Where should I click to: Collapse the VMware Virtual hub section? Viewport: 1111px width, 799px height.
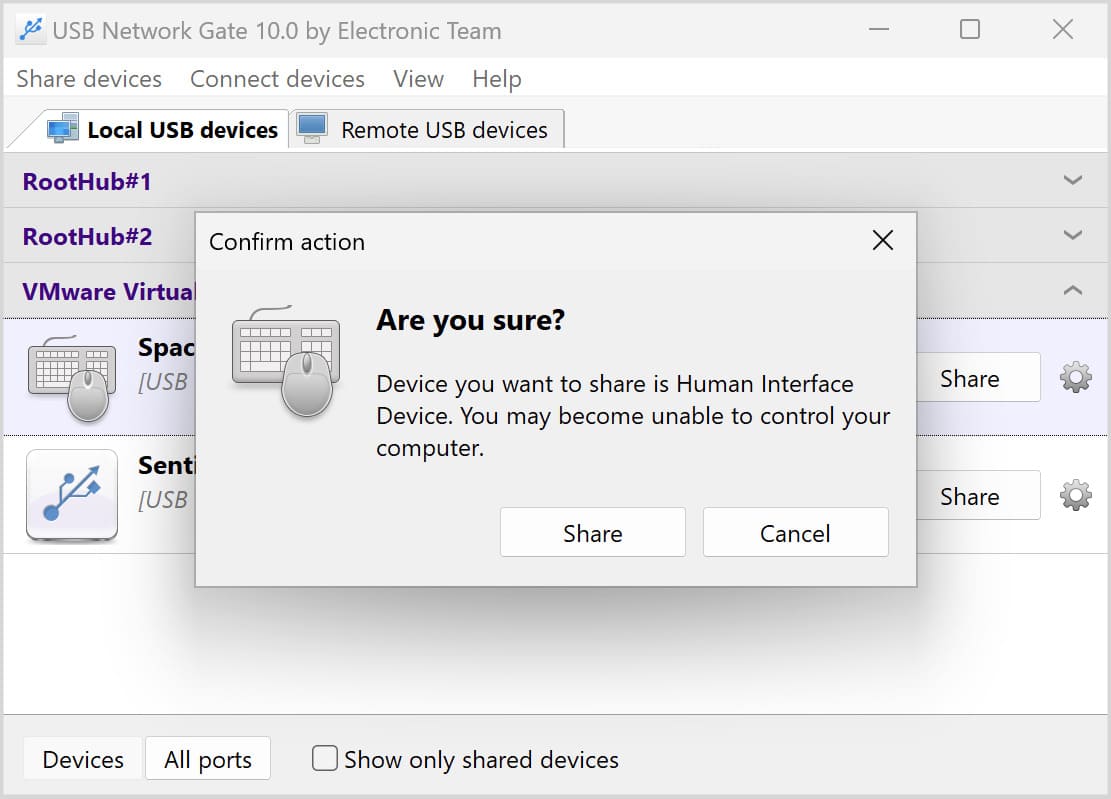pos(1071,291)
